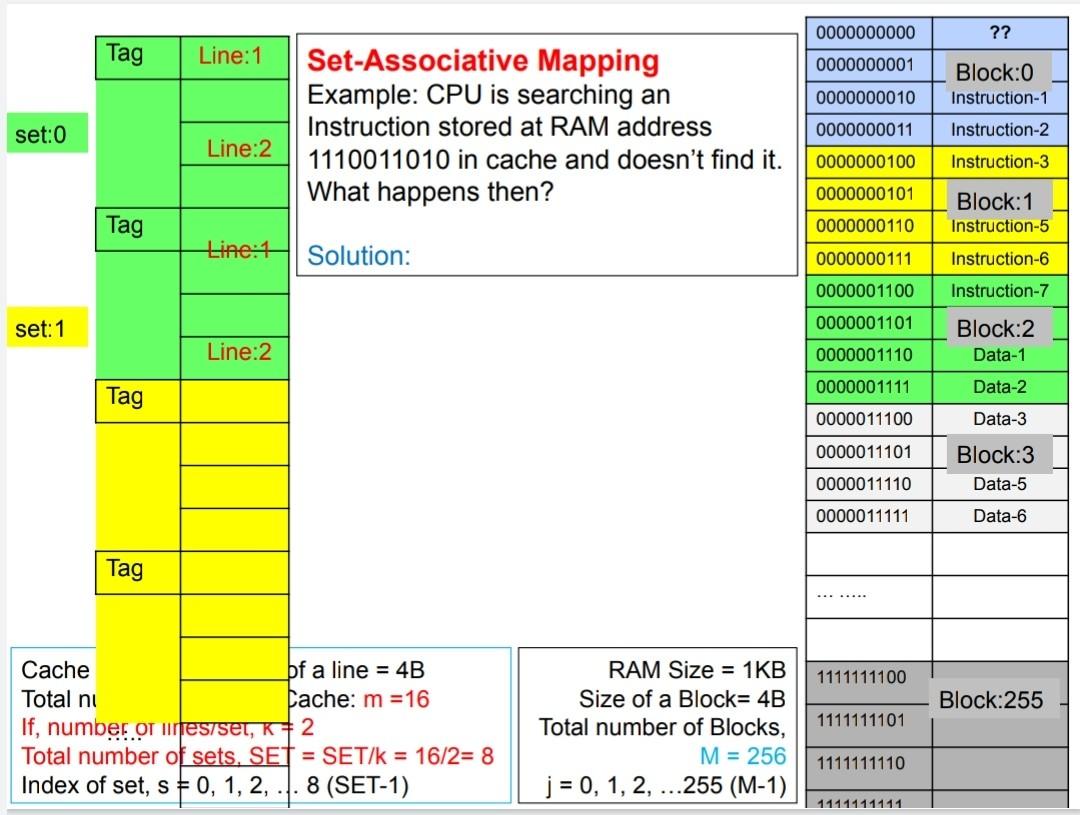Screen dimensions: 1080x815
Task: Select the Data-2 green cell
Action: tap(1000, 386)
